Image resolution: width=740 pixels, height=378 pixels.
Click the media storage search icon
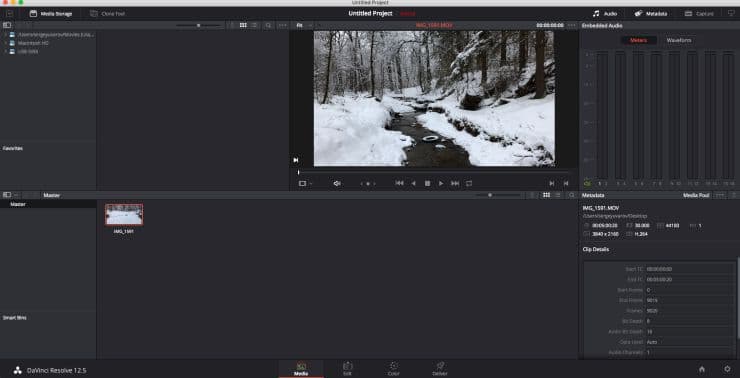point(268,25)
